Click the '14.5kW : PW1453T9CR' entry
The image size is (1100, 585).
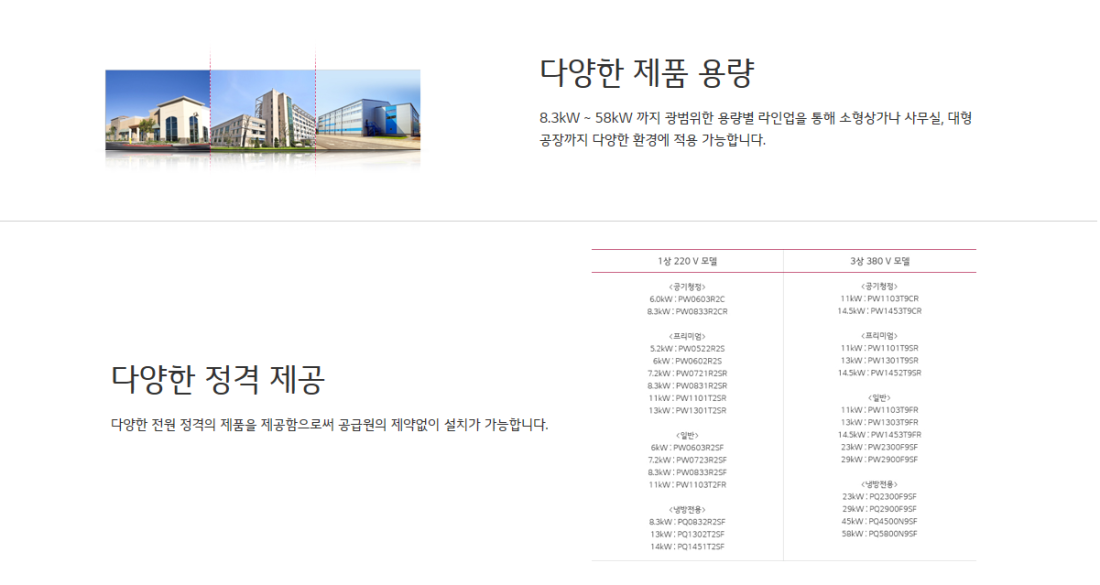coord(880,311)
